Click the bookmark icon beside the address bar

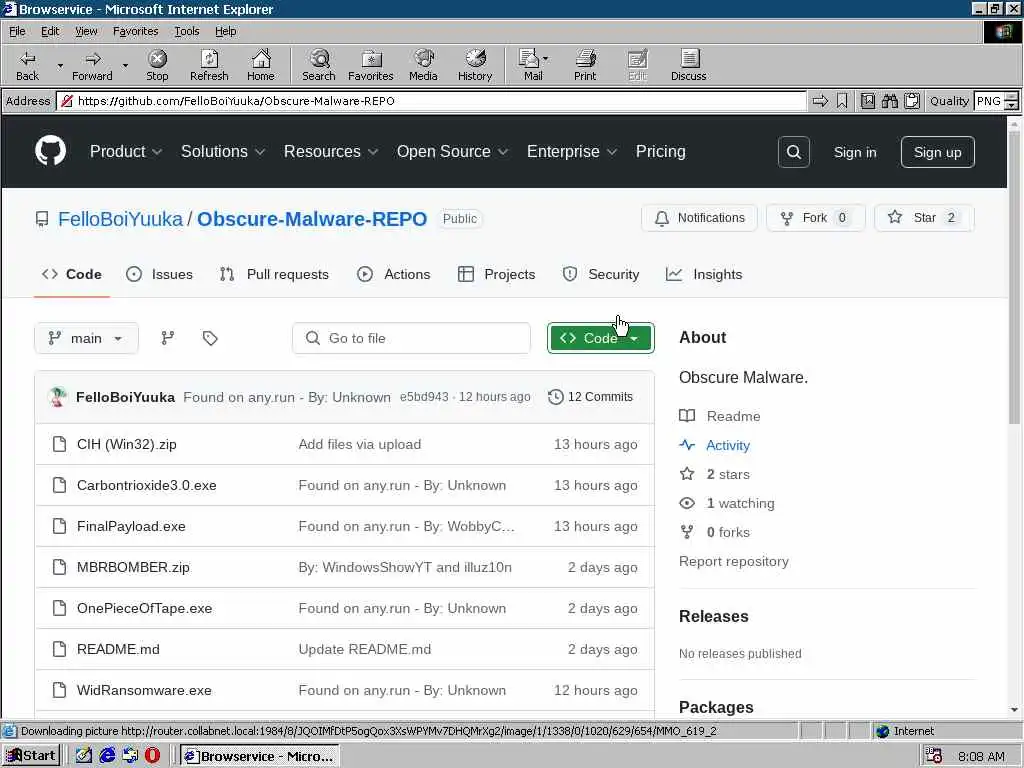(842, 101)
